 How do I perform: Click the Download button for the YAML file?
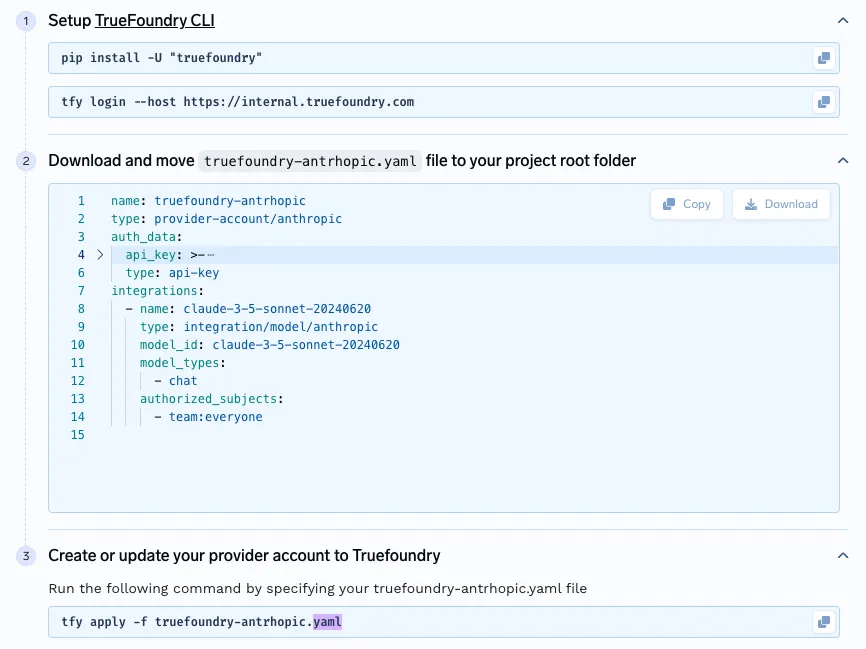(780, 203)
